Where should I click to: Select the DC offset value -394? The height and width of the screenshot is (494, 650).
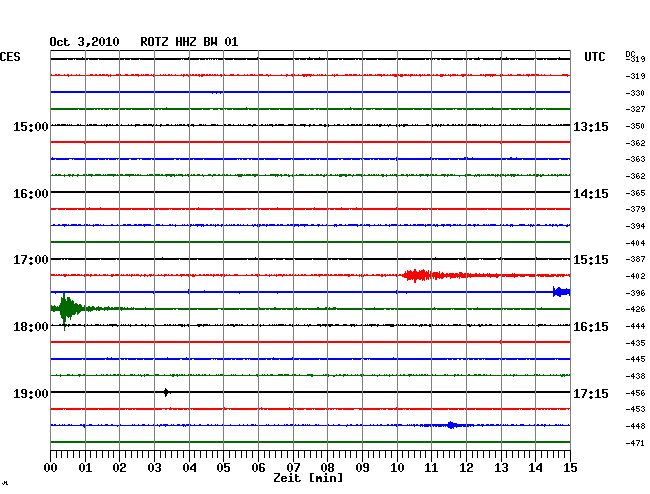click(x=635, y=226)
